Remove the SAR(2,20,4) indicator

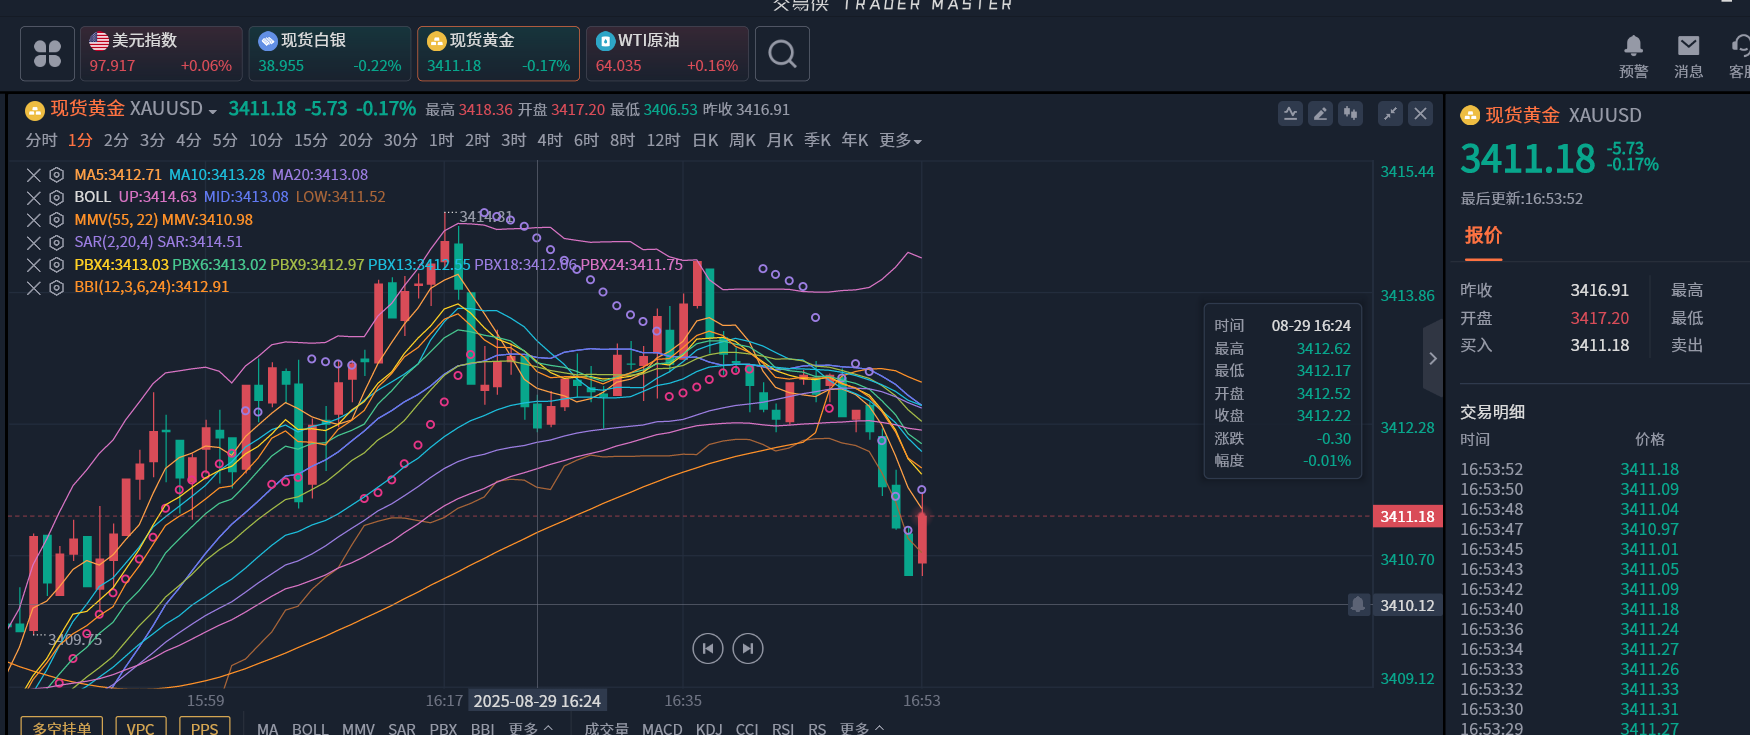[34, 243]
